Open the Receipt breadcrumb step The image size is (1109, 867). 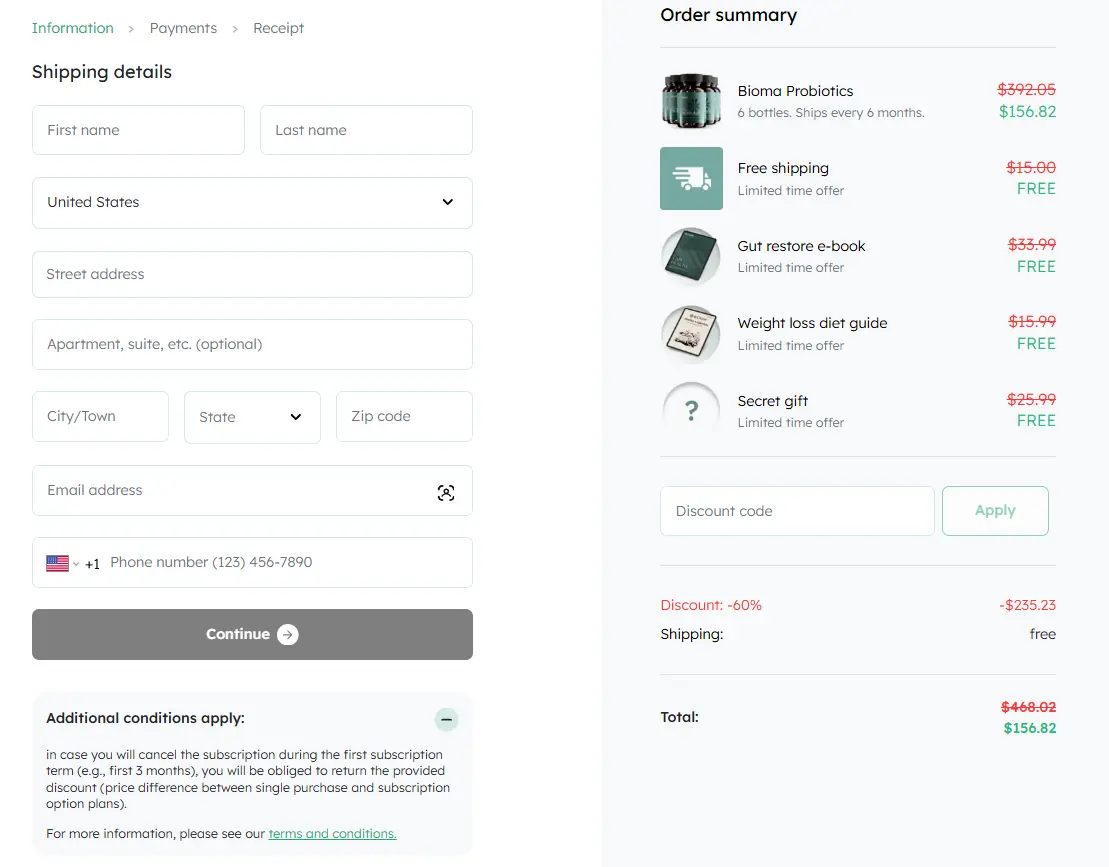click(x=278, y=28)
